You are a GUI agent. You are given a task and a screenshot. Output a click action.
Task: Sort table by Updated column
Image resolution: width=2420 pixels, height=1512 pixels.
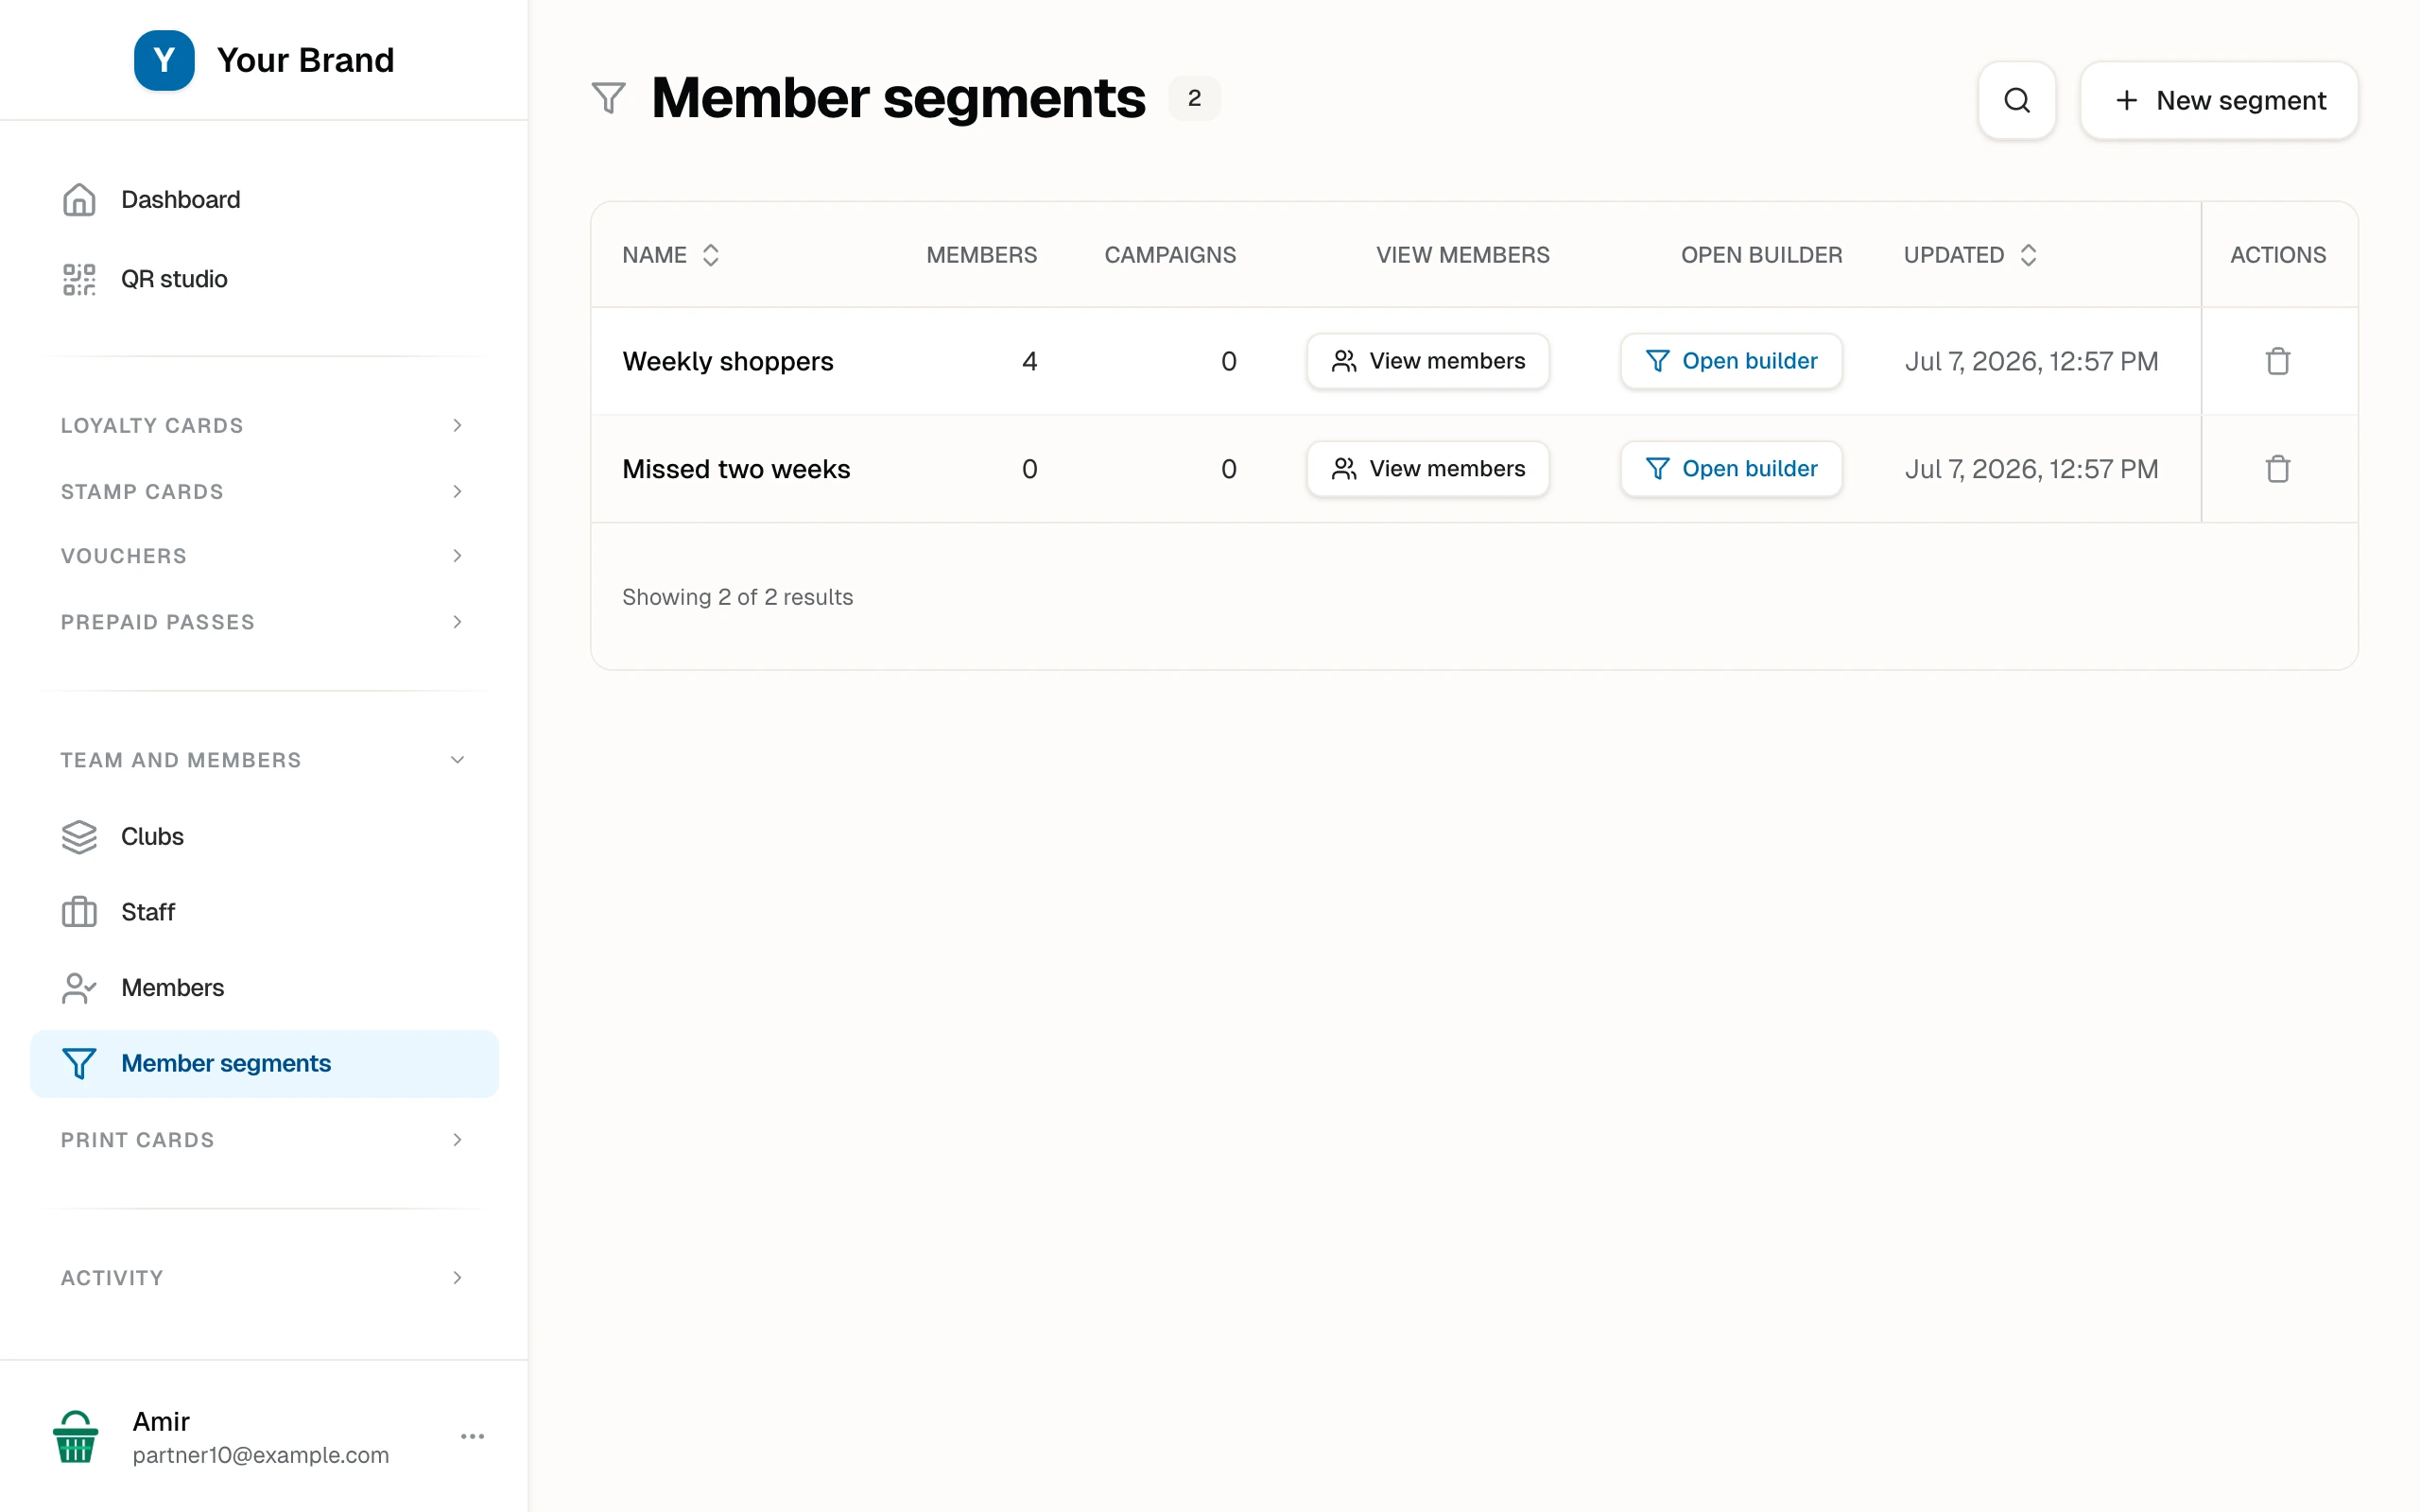[1970, 255]
